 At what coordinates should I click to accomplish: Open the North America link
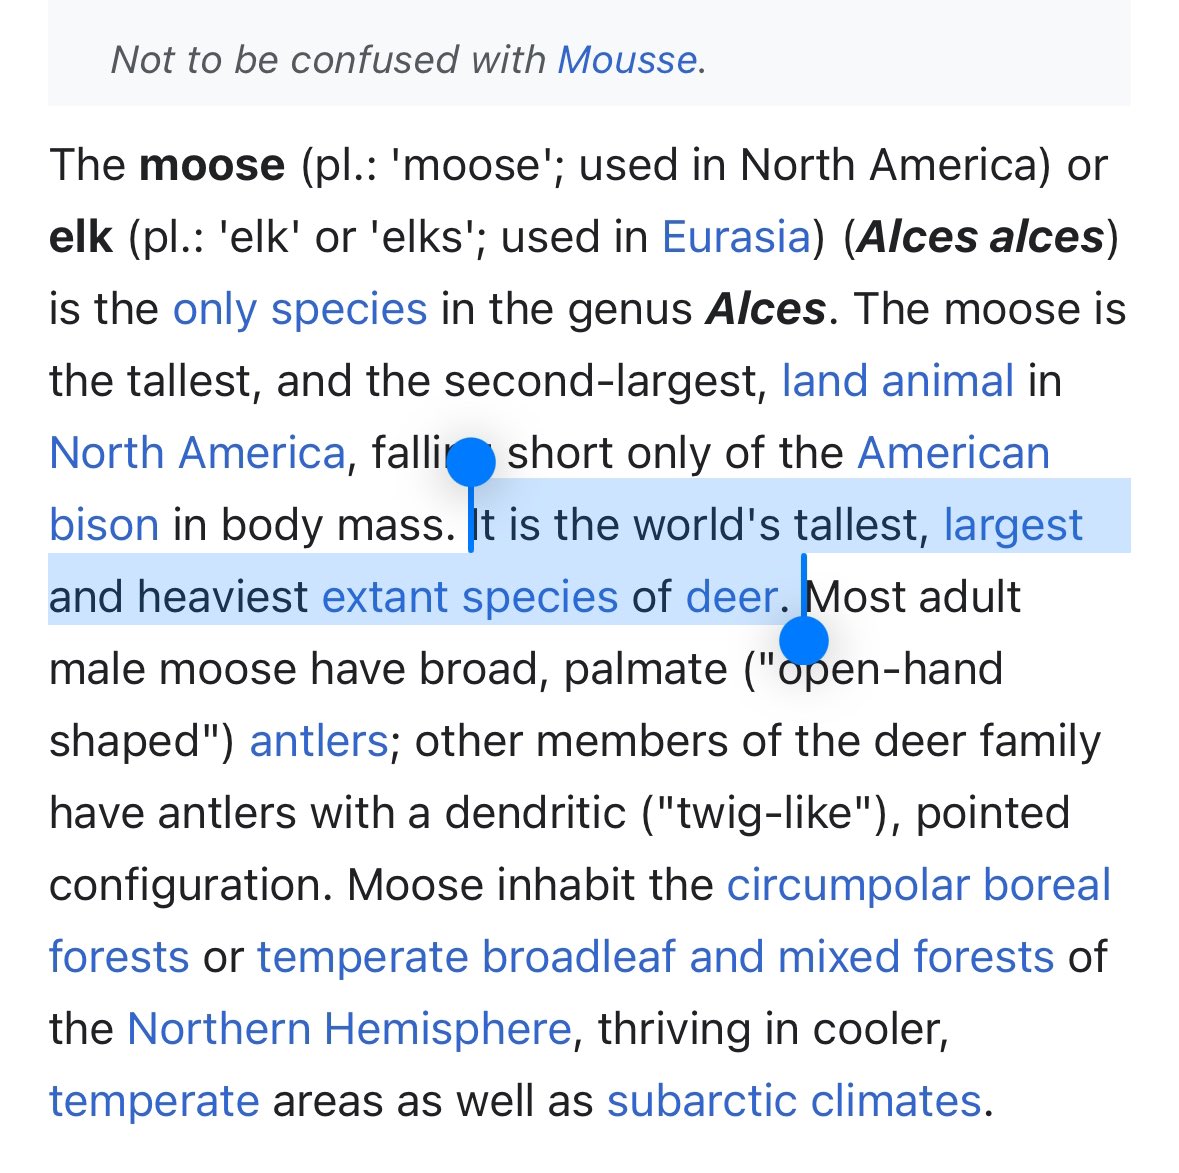(198, 453)
